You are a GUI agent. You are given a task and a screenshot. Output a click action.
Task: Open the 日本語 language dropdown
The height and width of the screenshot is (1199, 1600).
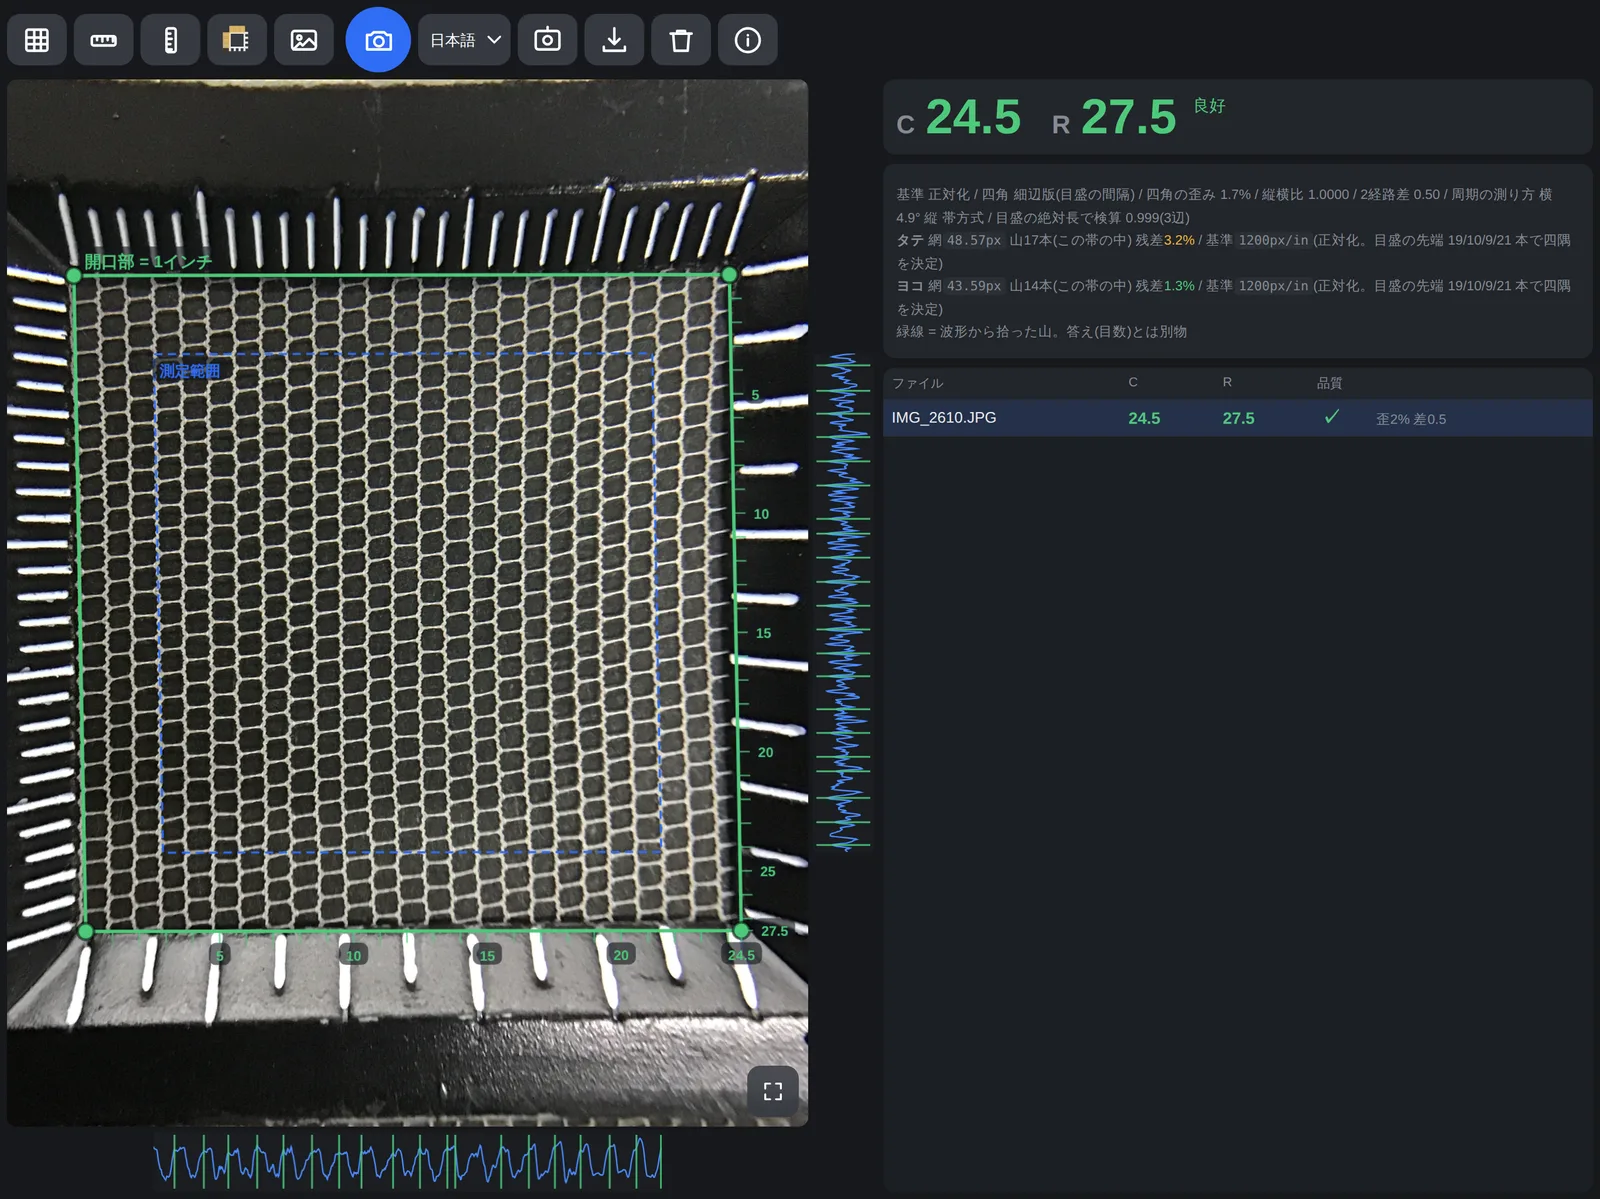pyautogui.click(x=465, y=40)
